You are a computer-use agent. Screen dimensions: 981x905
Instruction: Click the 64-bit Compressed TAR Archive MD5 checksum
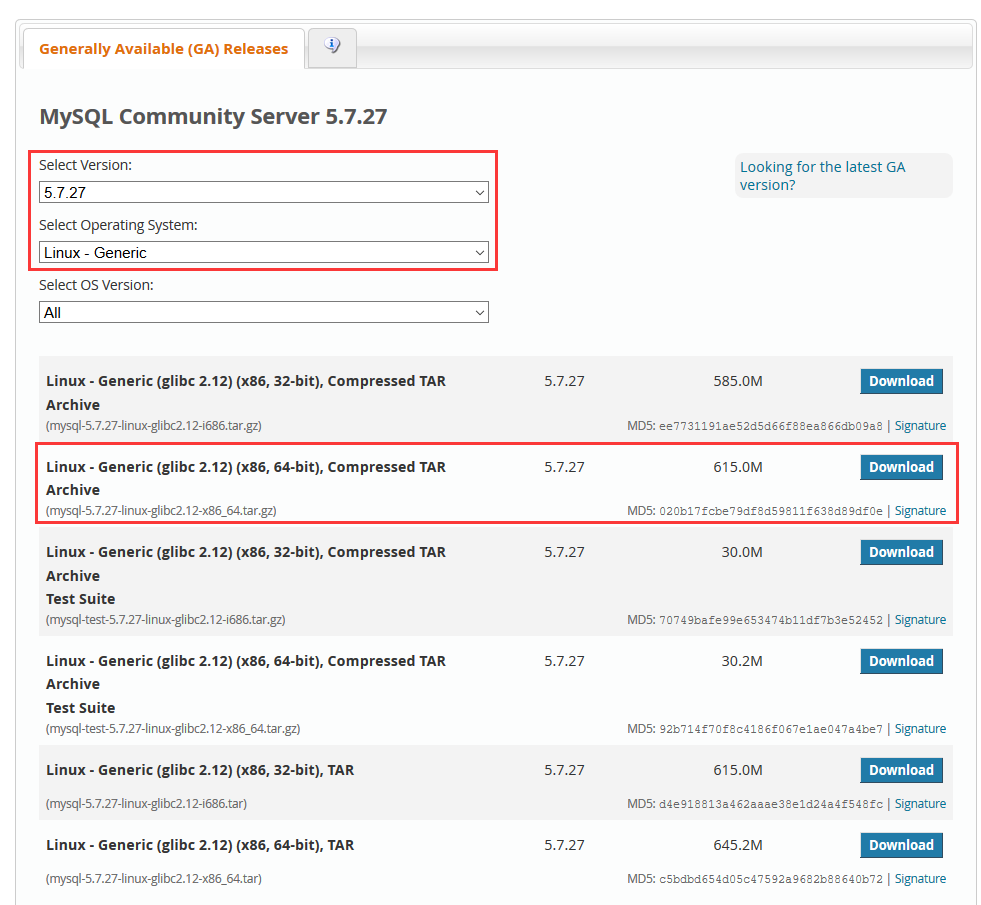pos(770,511)
